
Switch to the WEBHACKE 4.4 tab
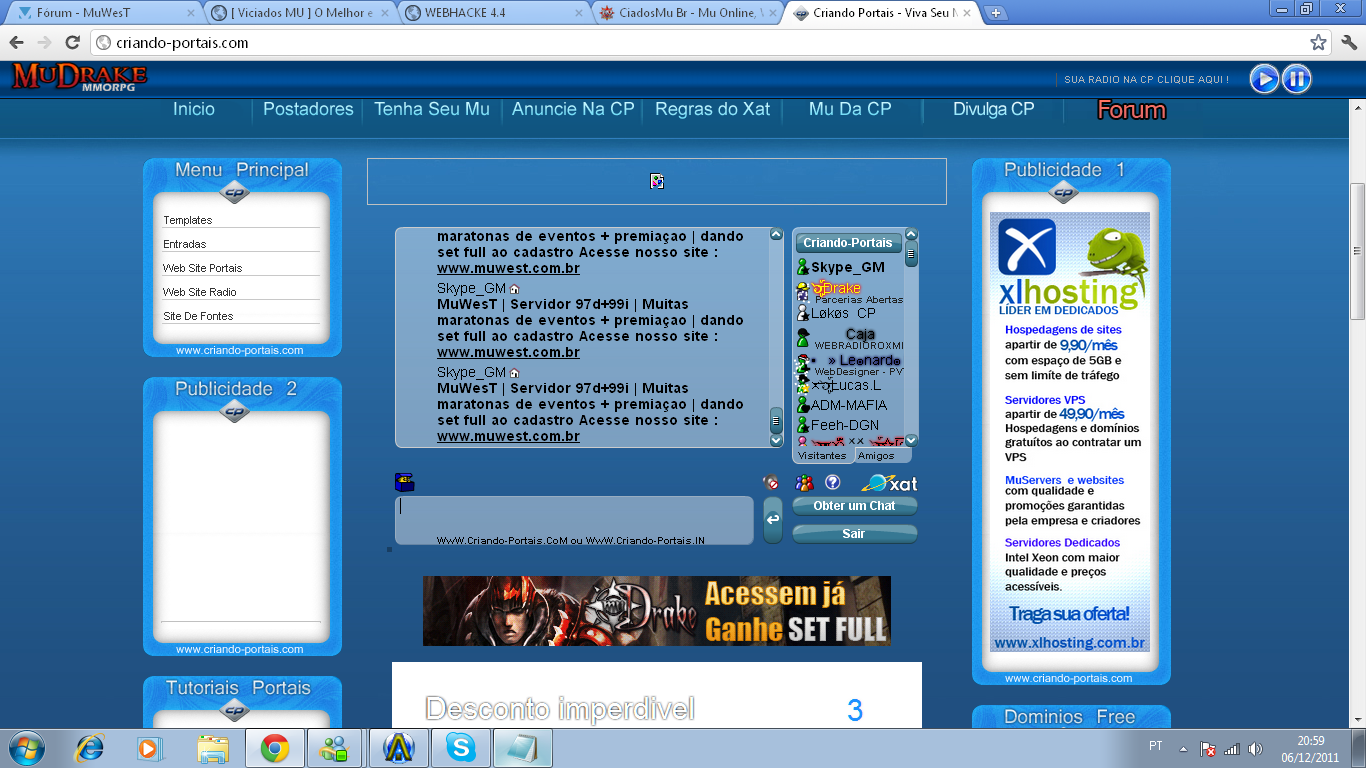tap(494, 13)
